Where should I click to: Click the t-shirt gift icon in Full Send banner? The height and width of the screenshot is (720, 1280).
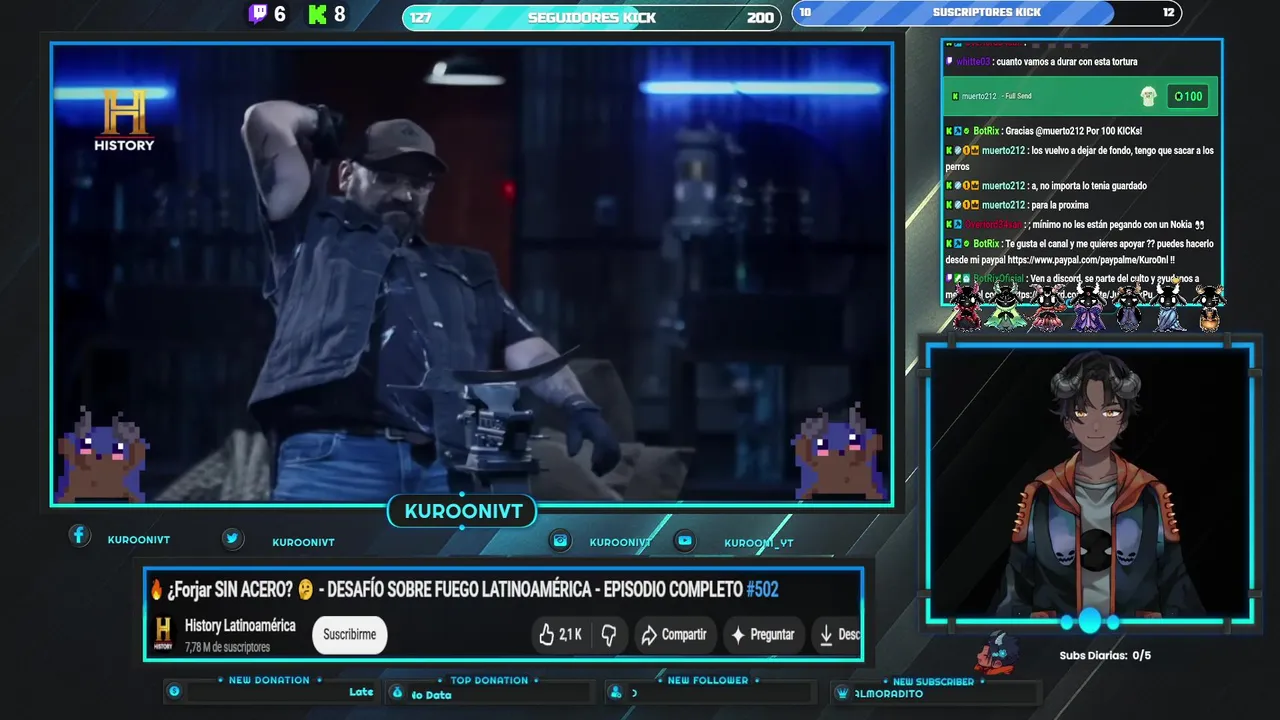pos(1149,96)
